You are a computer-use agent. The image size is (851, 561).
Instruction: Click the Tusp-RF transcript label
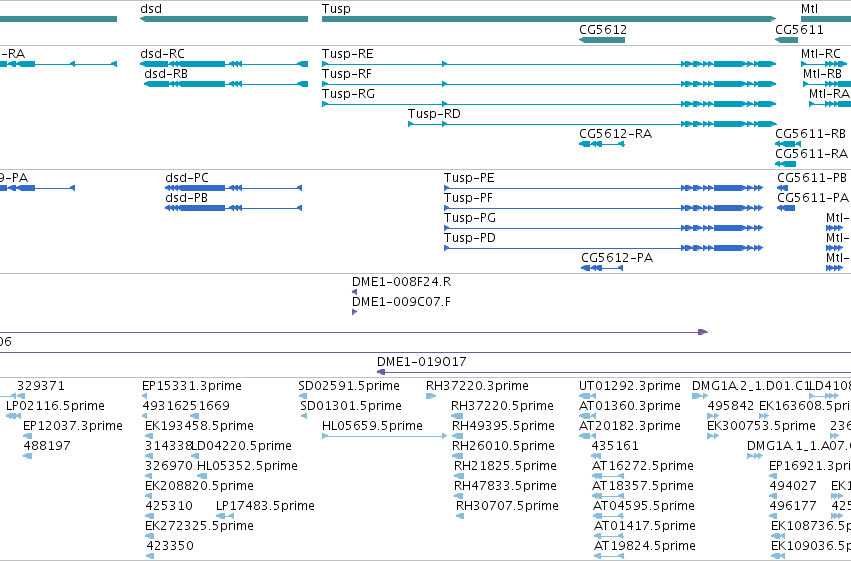(x=347, y=74)
